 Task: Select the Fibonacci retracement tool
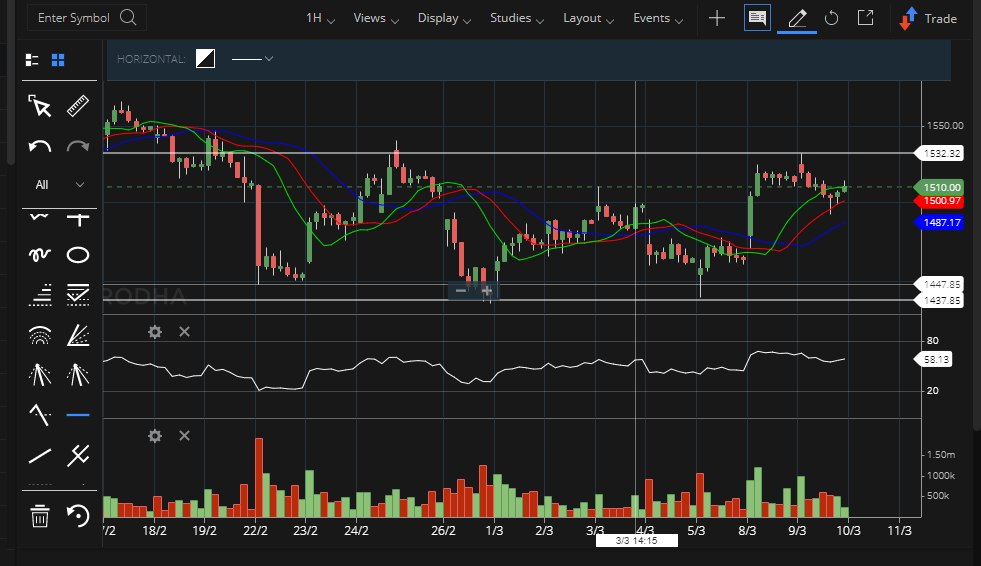pyautogui.click(x=40, y=295)
